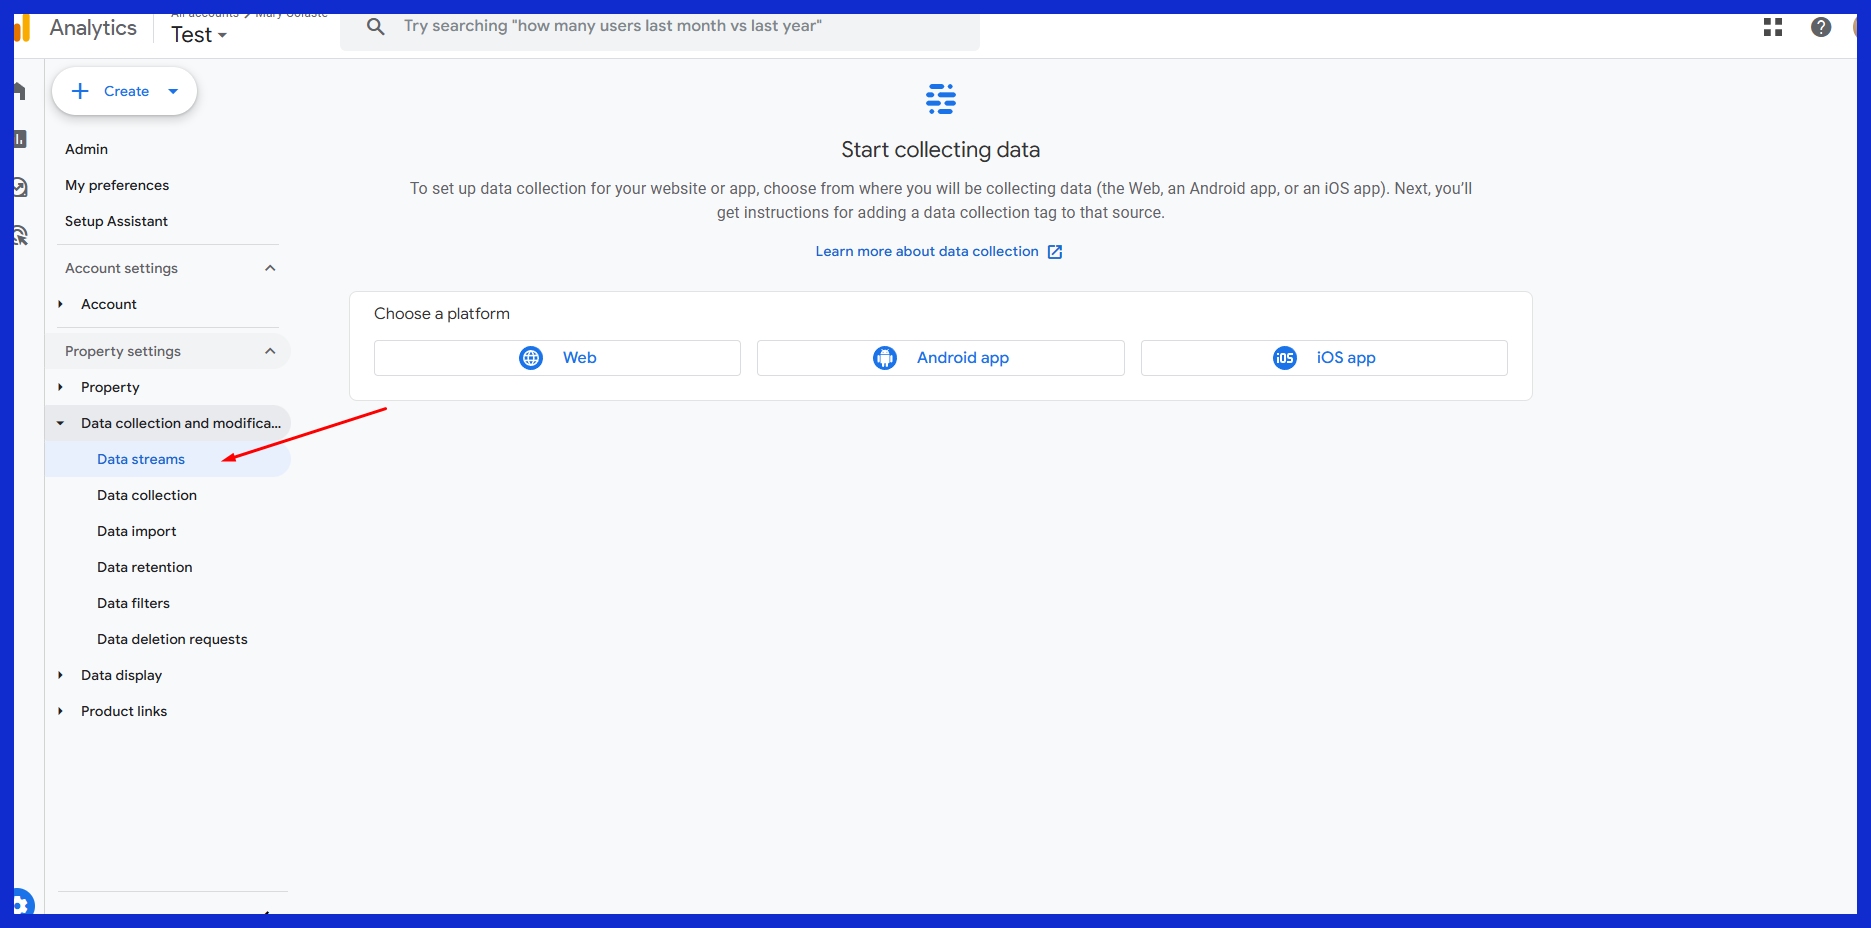Viewport: 1871px width, 928px height.
Task: Select Data retention
Action: coord(145,567)
